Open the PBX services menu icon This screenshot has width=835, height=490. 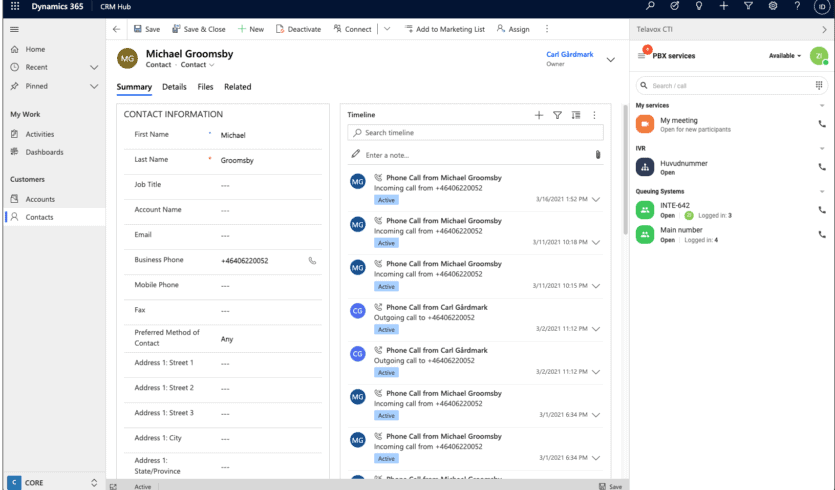642,55
